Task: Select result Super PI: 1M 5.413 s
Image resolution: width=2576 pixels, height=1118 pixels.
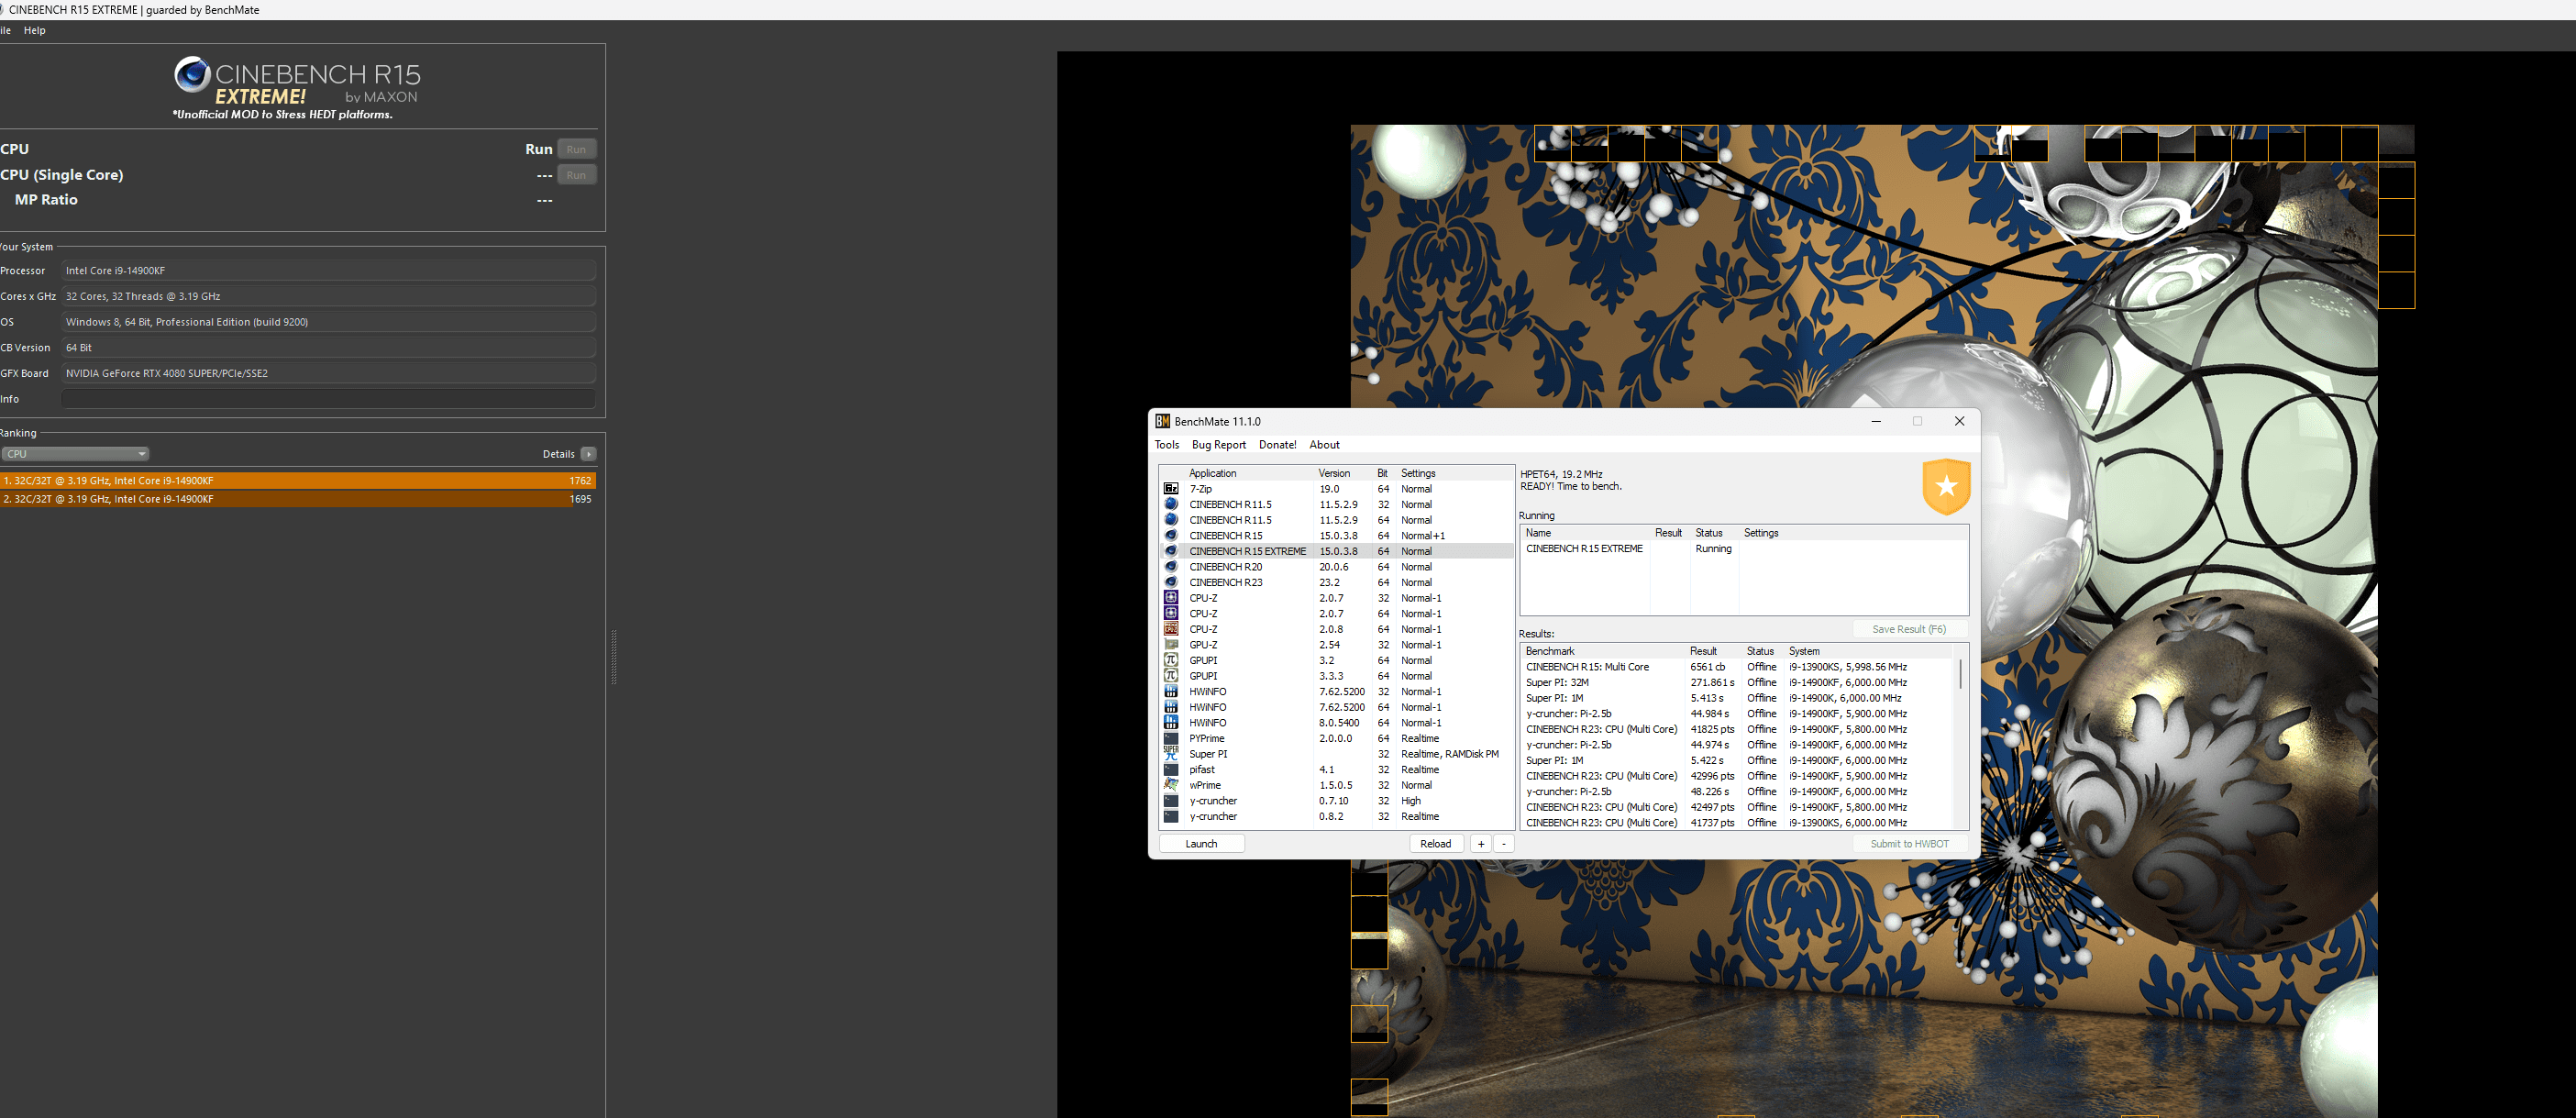Action: pos(1737,698)
